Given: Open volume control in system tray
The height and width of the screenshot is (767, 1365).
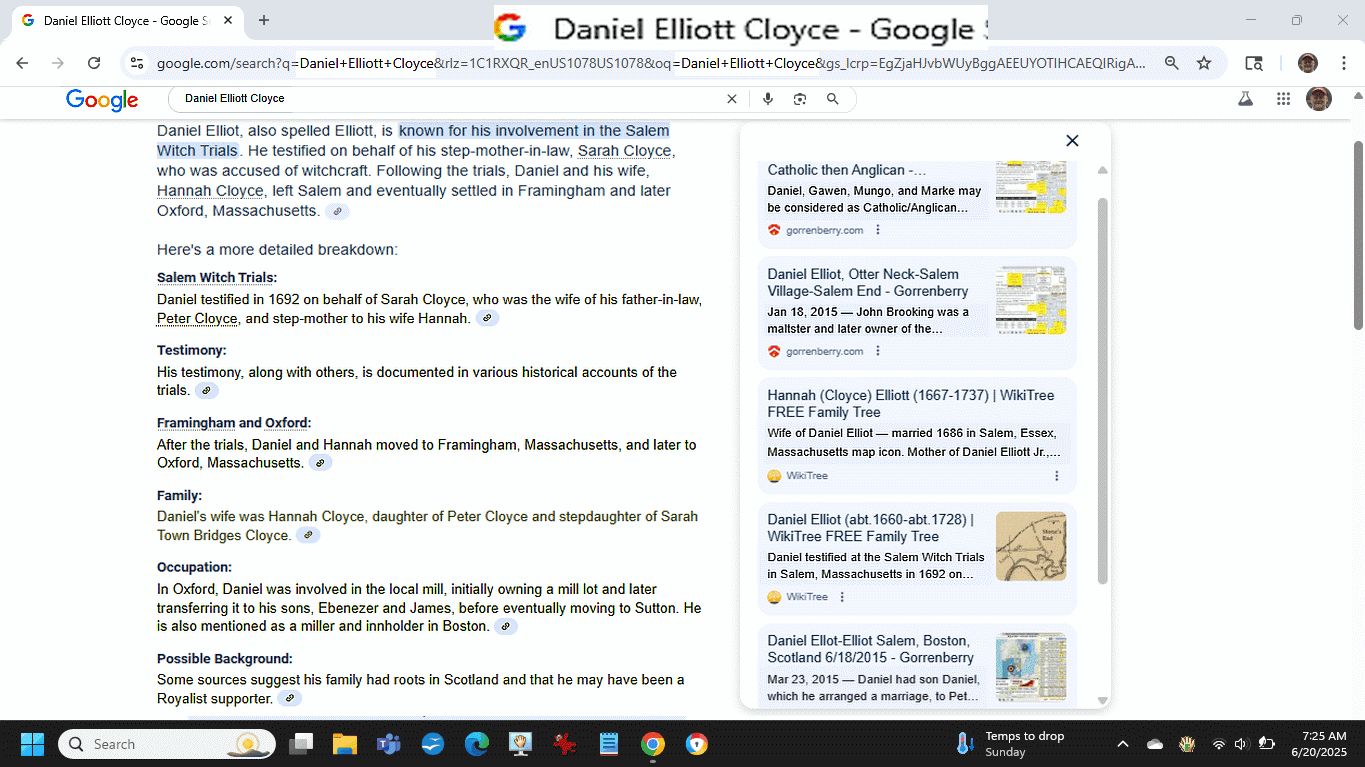Looking at the screenshot, I should click(1241, 744).
